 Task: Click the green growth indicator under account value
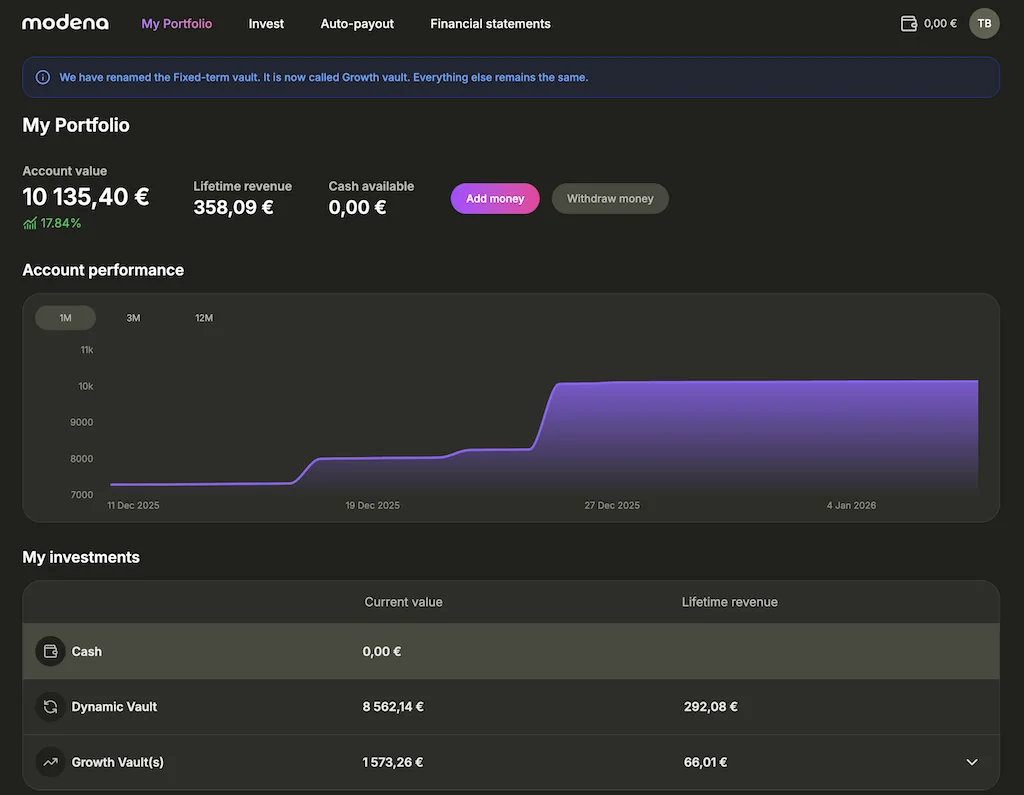click(51, 223)
